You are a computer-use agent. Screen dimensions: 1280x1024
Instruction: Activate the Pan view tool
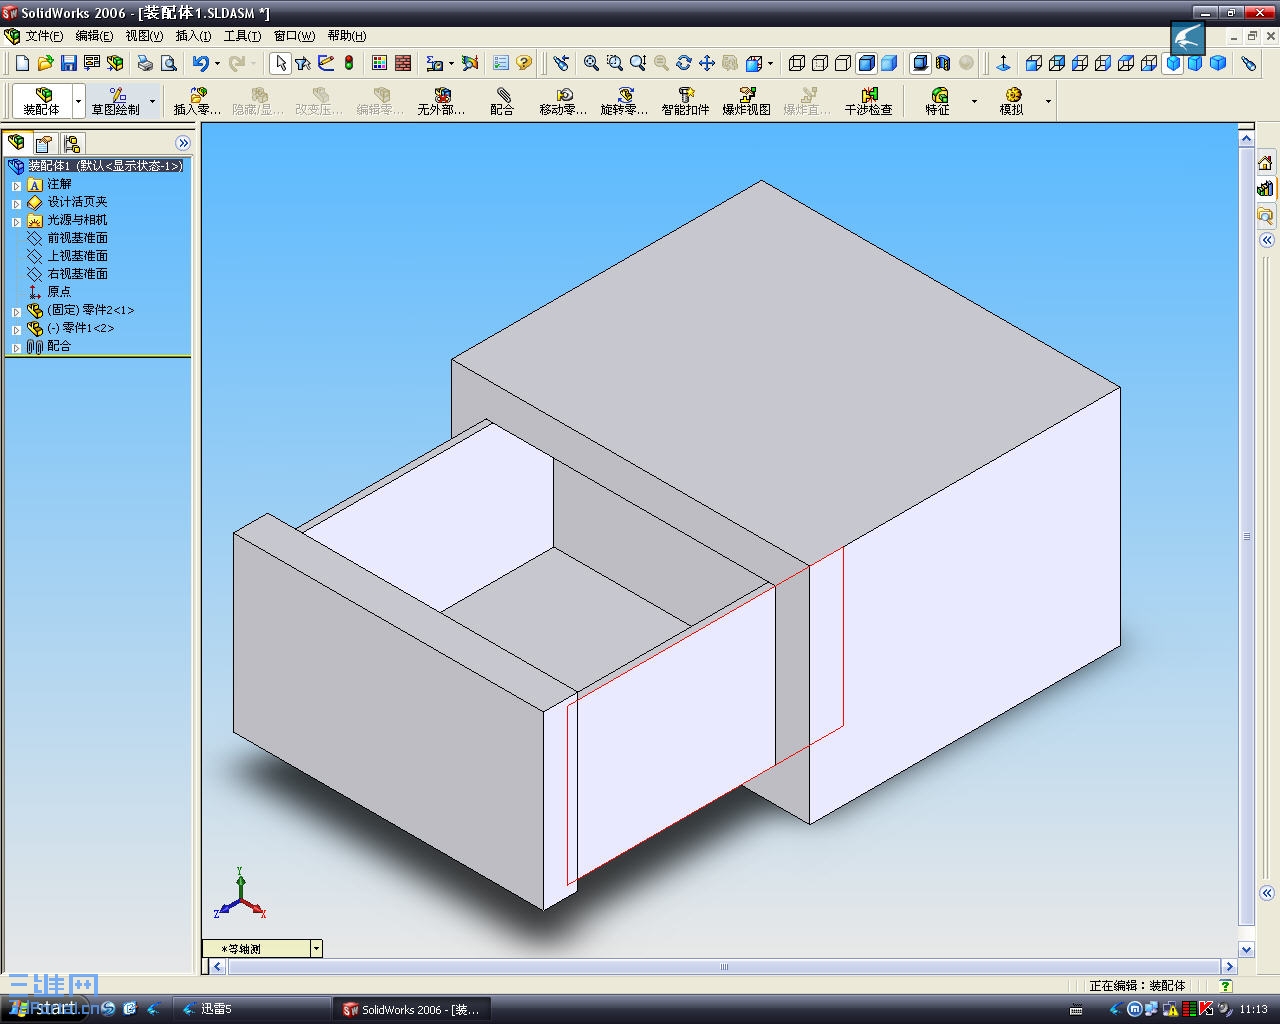(x=707, y=63)
